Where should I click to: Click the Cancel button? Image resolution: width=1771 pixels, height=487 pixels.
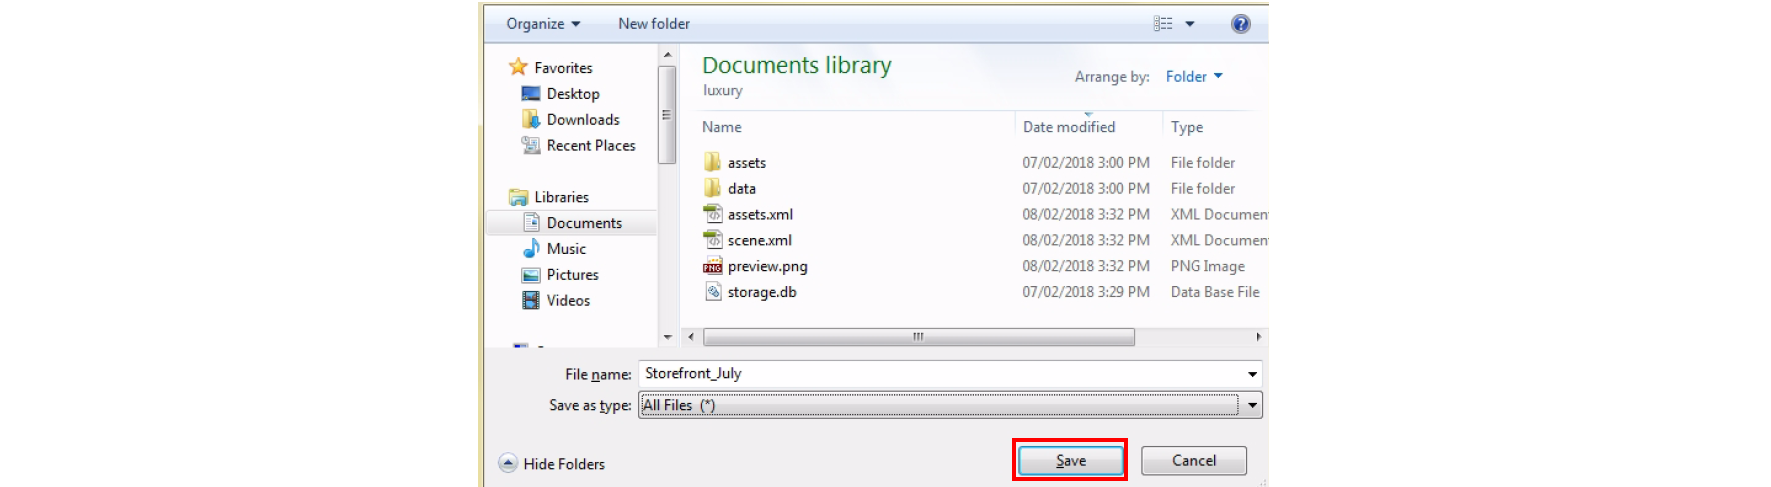coord(1193,461)
